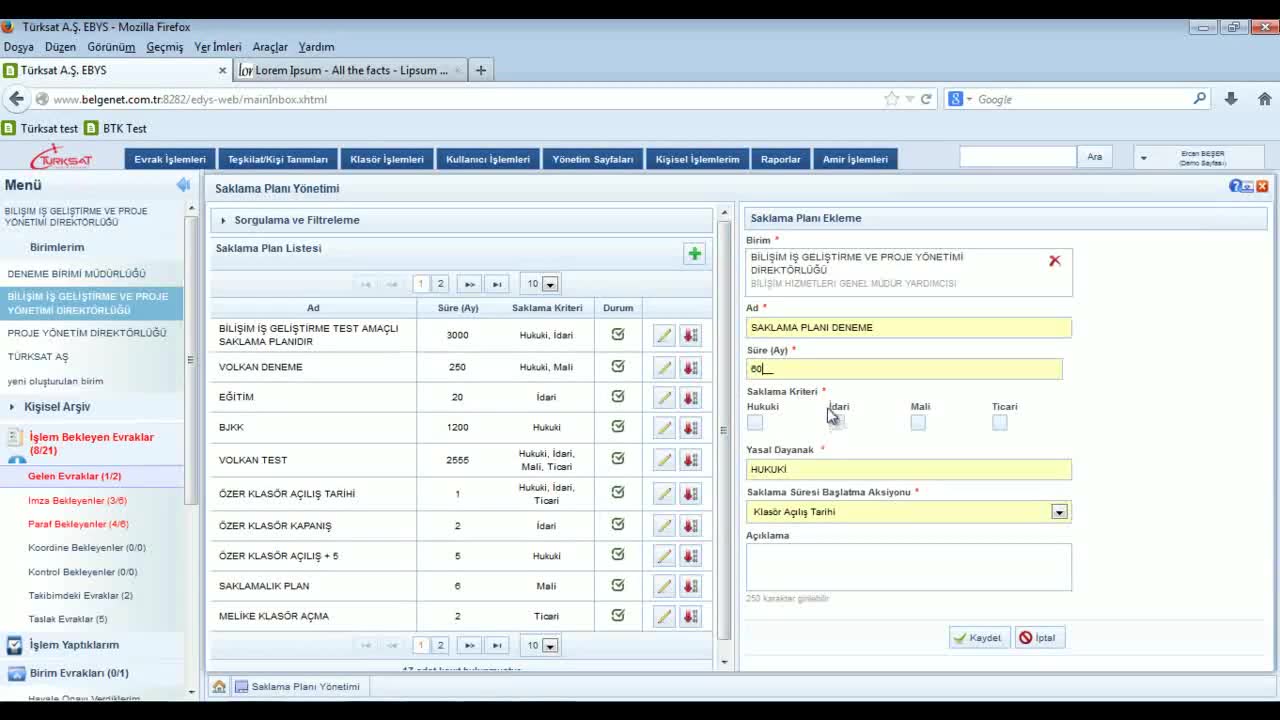Click the İptal button

[1040, 638]
